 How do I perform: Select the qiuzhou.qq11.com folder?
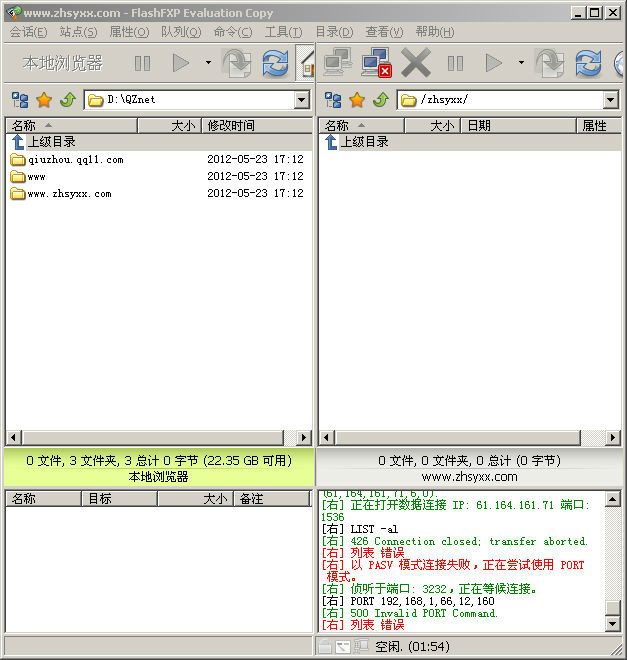pyautogui.click(x=67, y=160)
